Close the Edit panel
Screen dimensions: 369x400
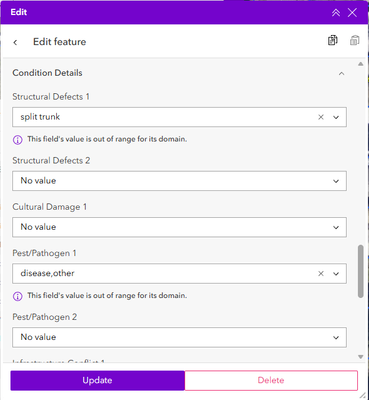point(352,13)
